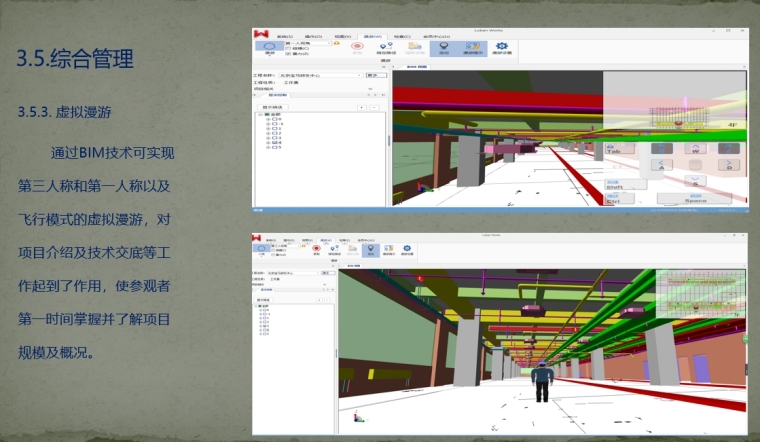
Task: Click the highlighted locate icon in upper ribbon
Action: 443,46
